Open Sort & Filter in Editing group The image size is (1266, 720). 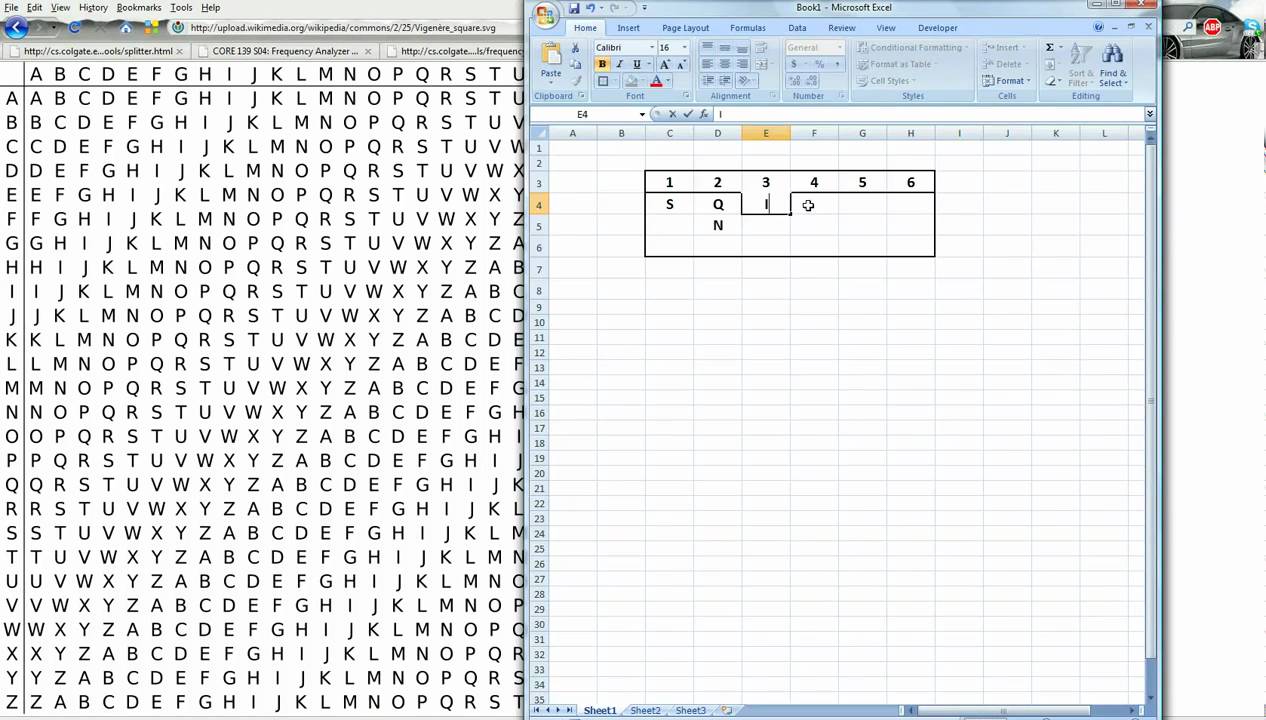1081,65
